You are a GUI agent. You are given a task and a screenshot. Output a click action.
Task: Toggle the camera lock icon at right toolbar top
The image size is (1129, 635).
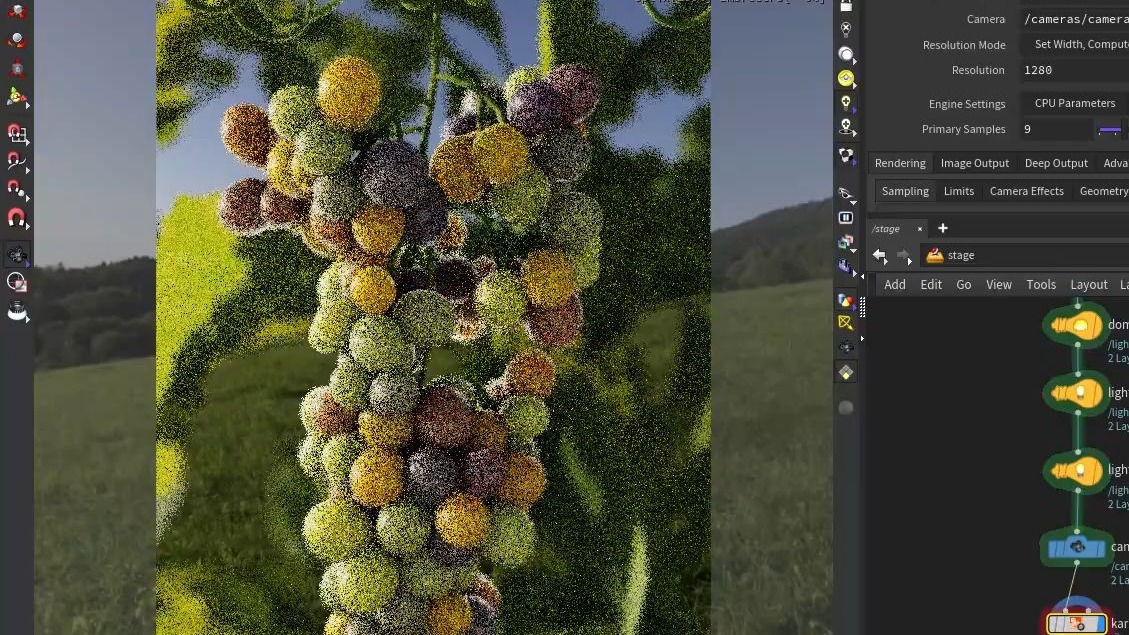846,6
